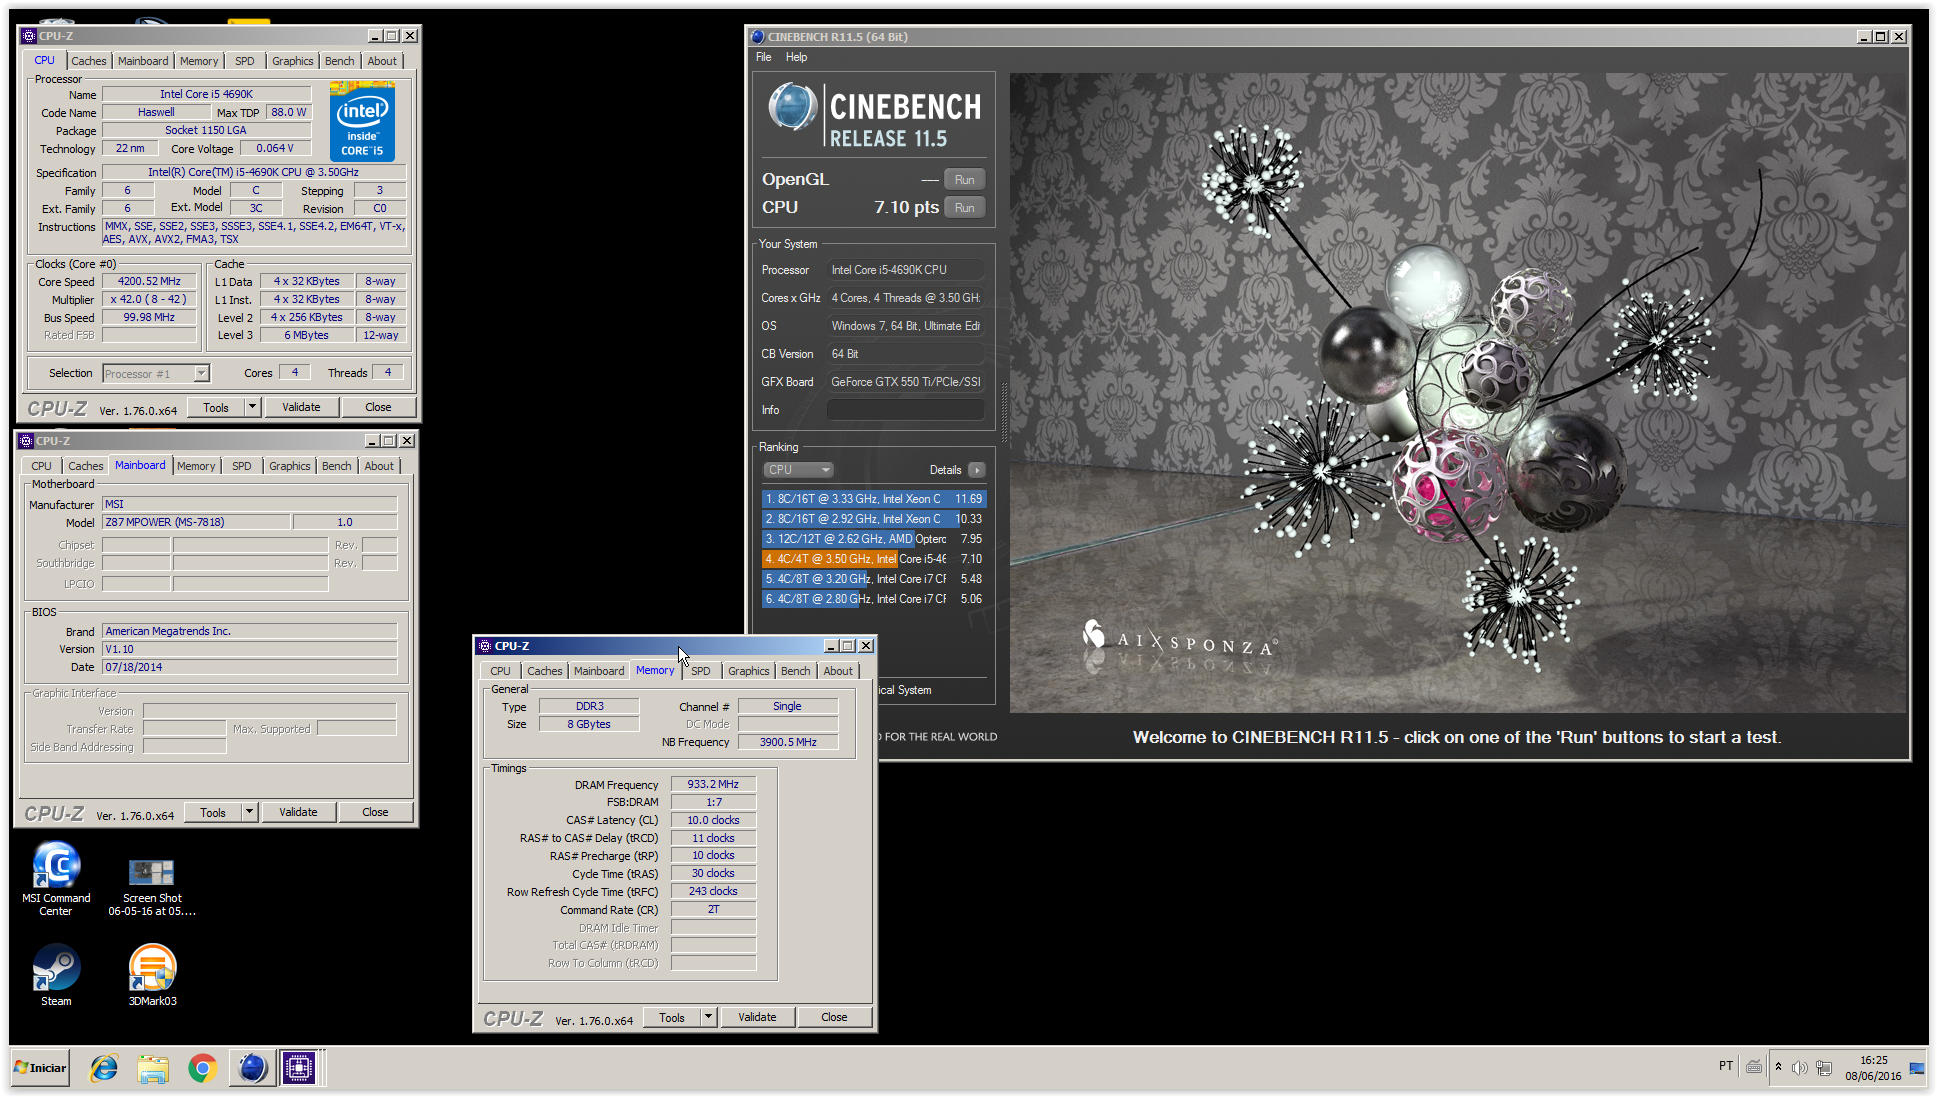This screenshot has width=1937, height=1097.
Task: Click Validate in top CPU-Z window
Action: coord(301,407)
